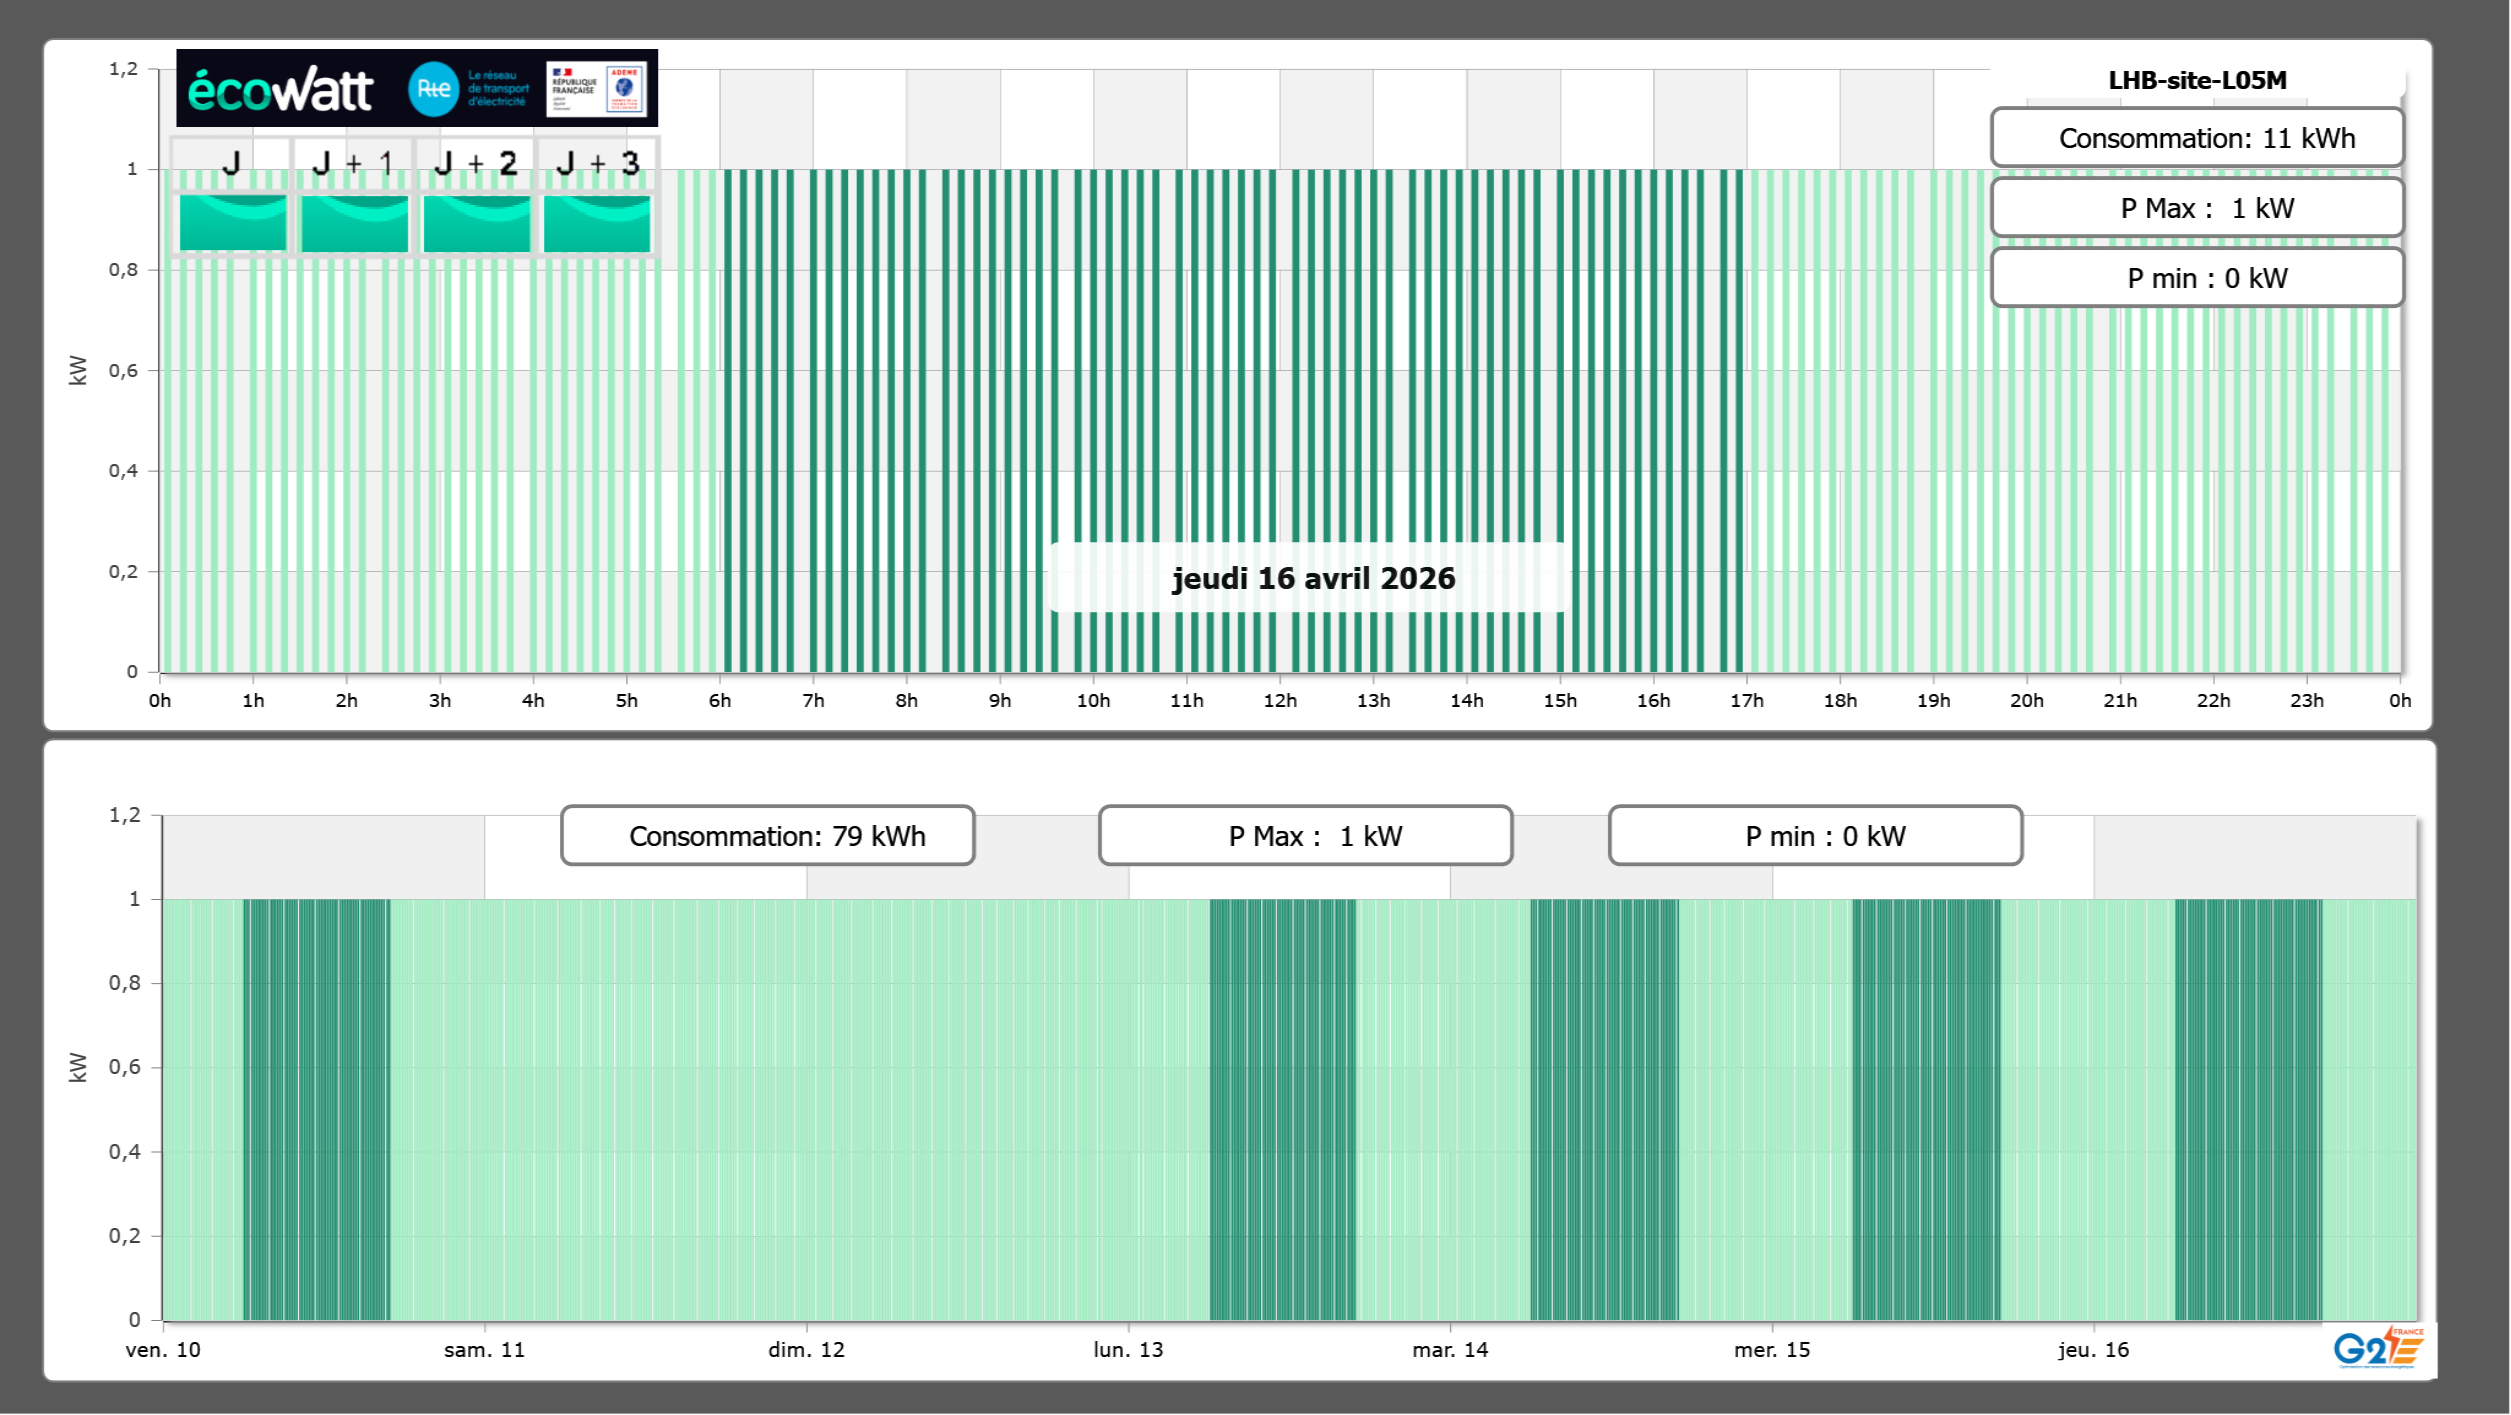This screenshot has height=1415, width=2511.
Task: Select the J + 1 forecast tile
Action: [354, 222]
